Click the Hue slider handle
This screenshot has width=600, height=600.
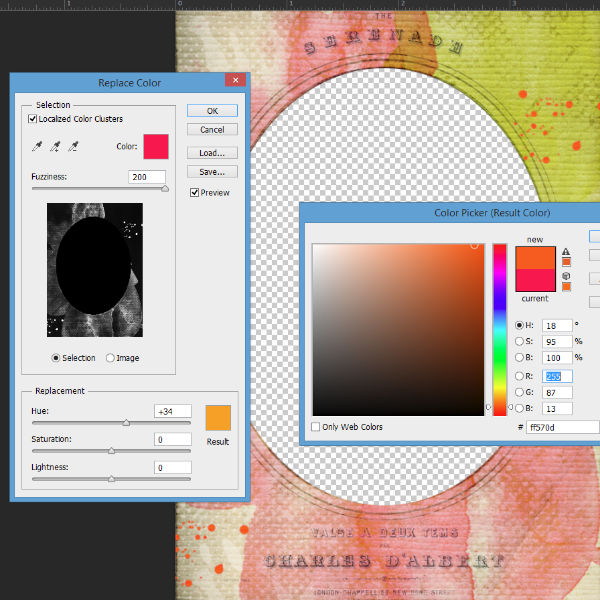(126, 423)
